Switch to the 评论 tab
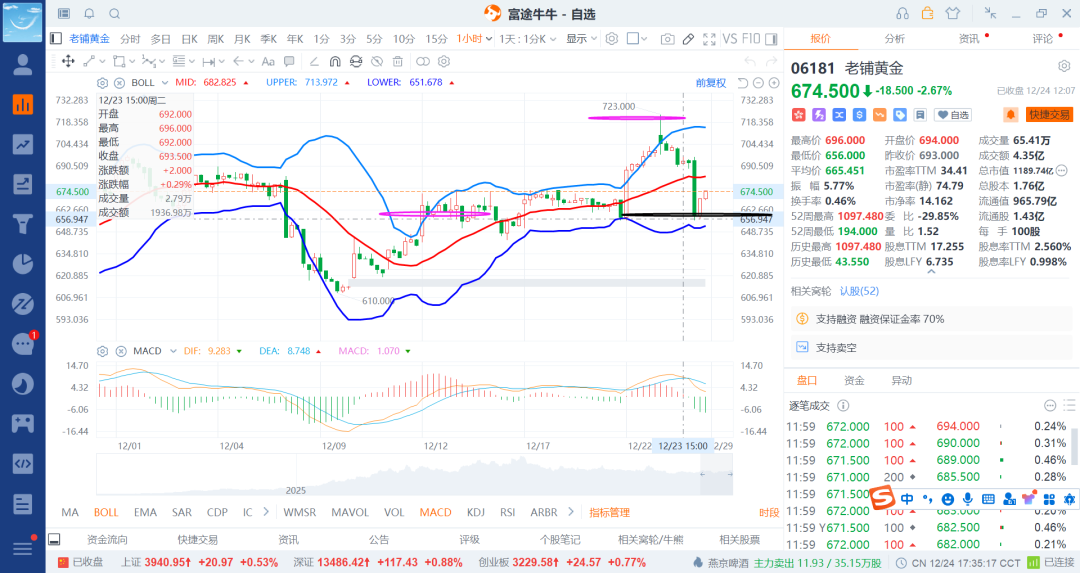The image size is (1080, 573). click(1042, 39)
